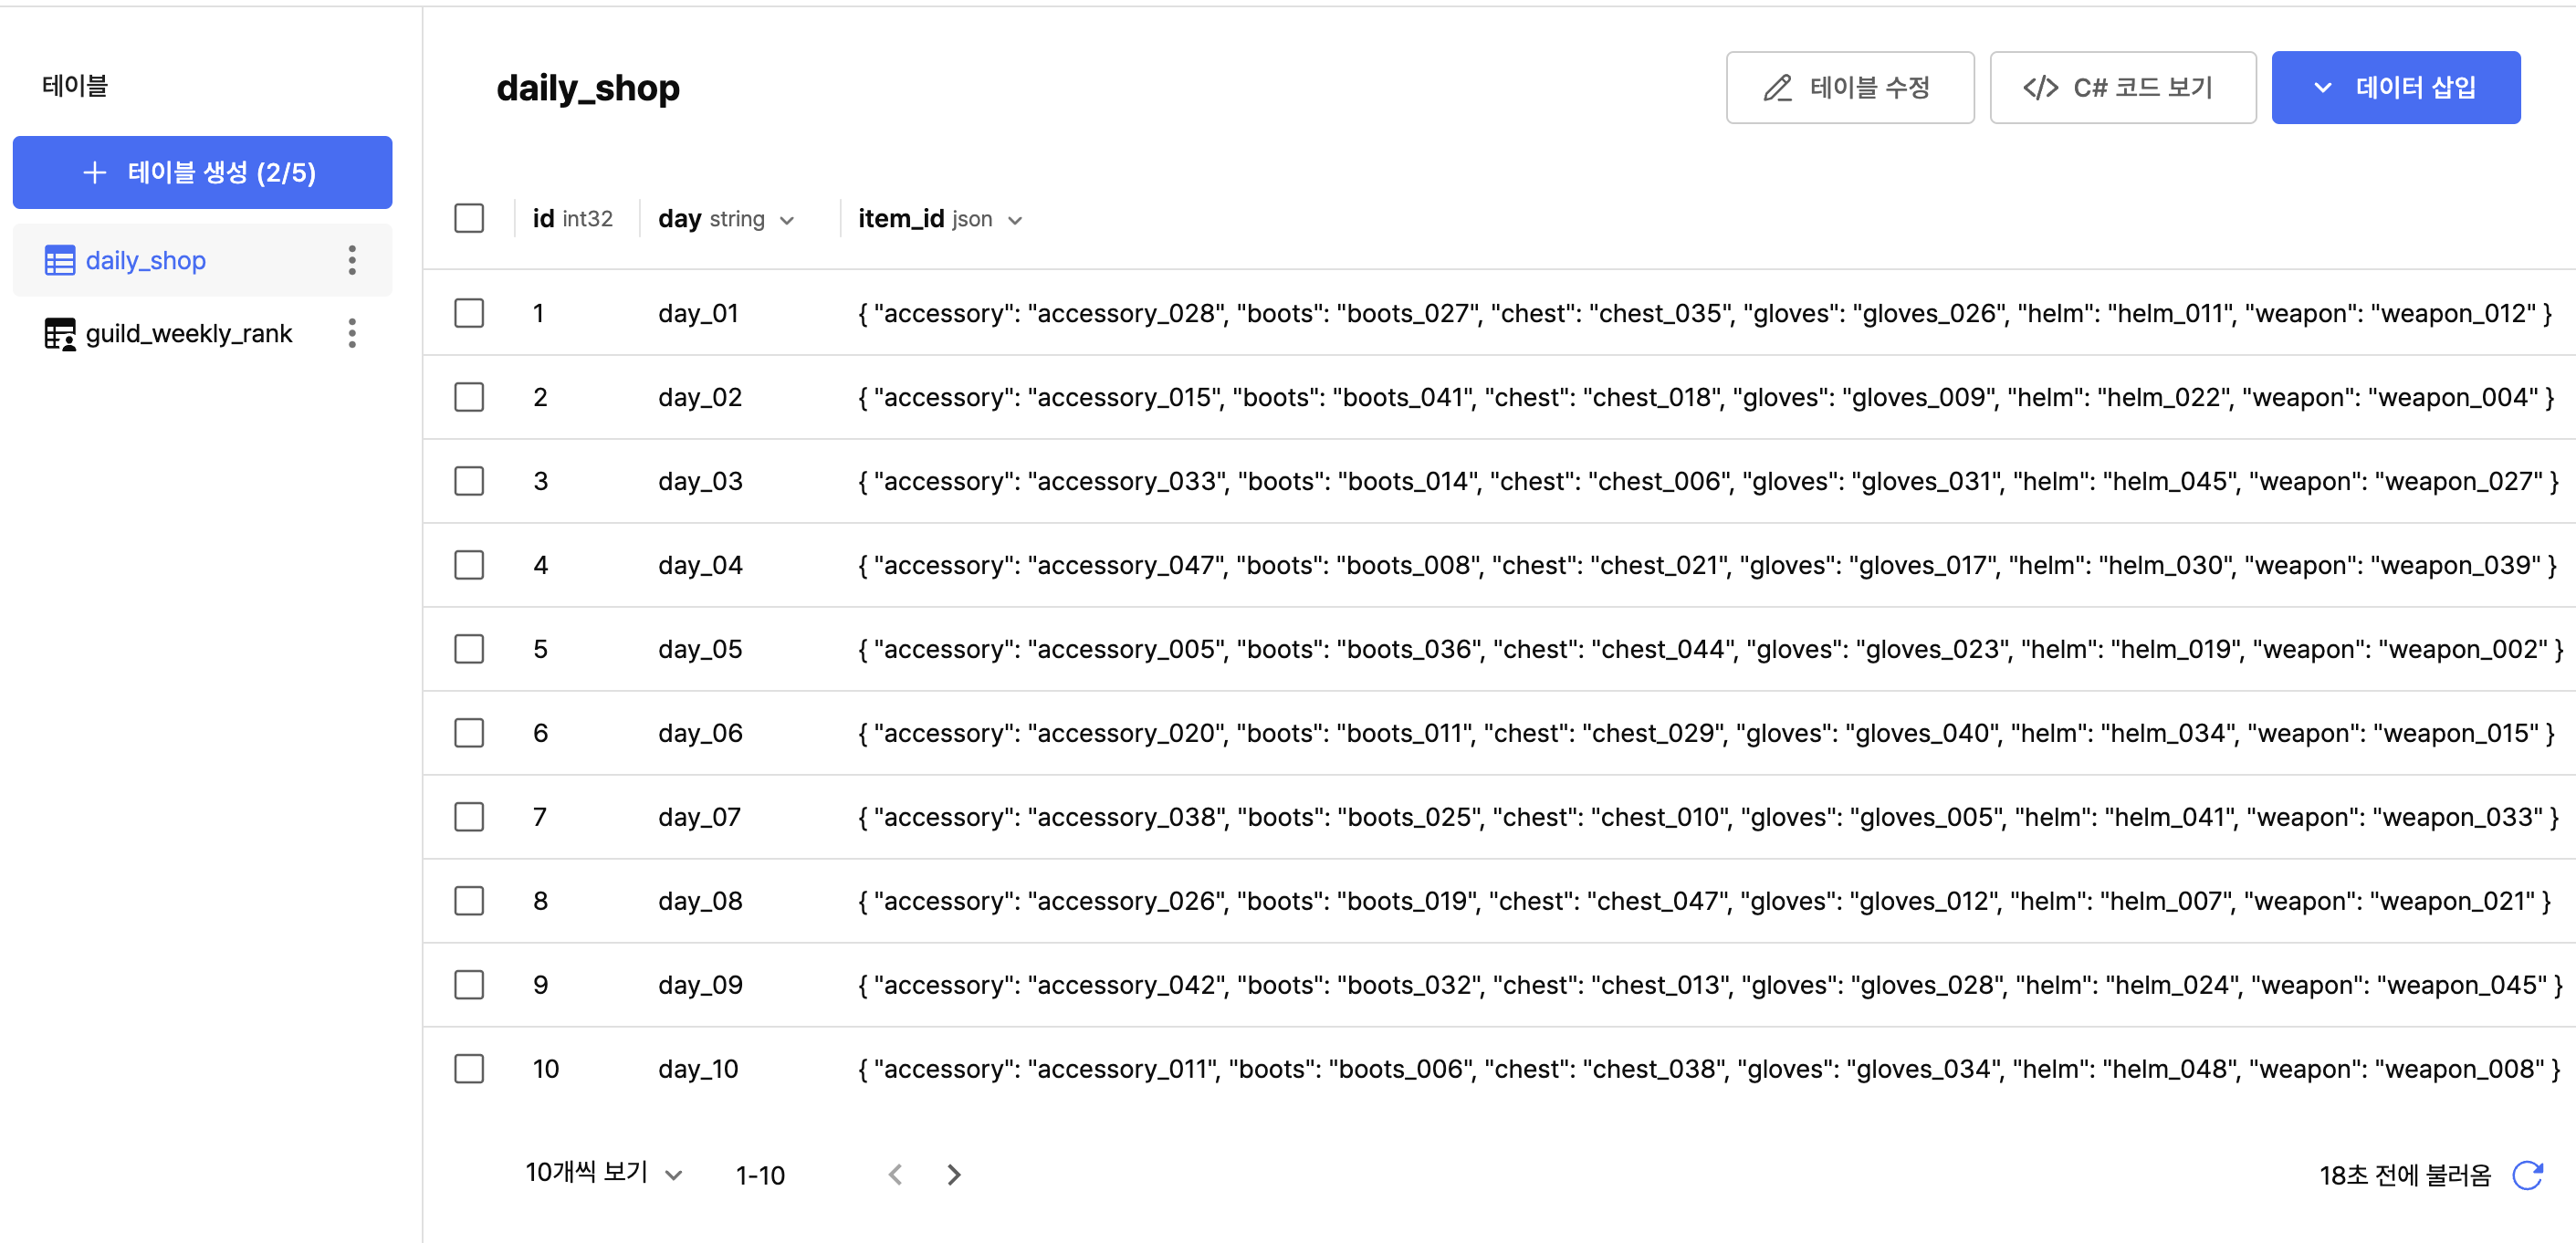Click the refresh icon near load time

tap(2527, 1175)
